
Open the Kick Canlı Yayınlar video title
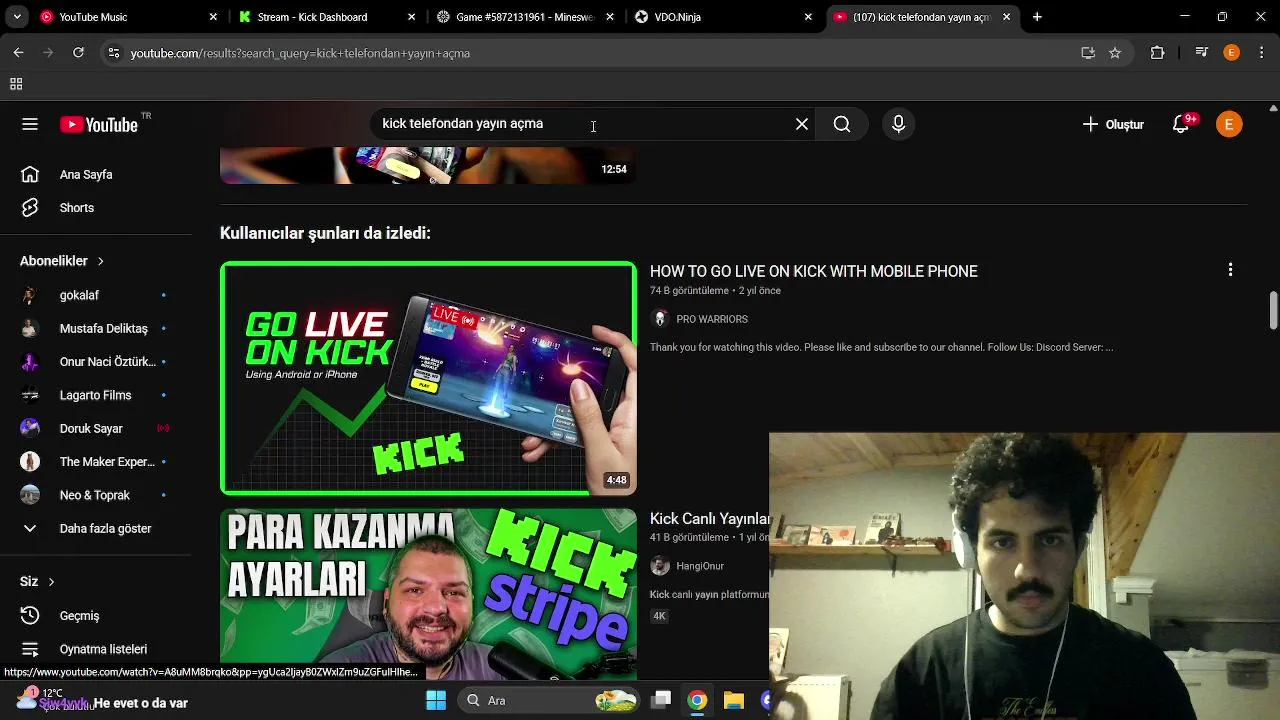click(710, 519)
